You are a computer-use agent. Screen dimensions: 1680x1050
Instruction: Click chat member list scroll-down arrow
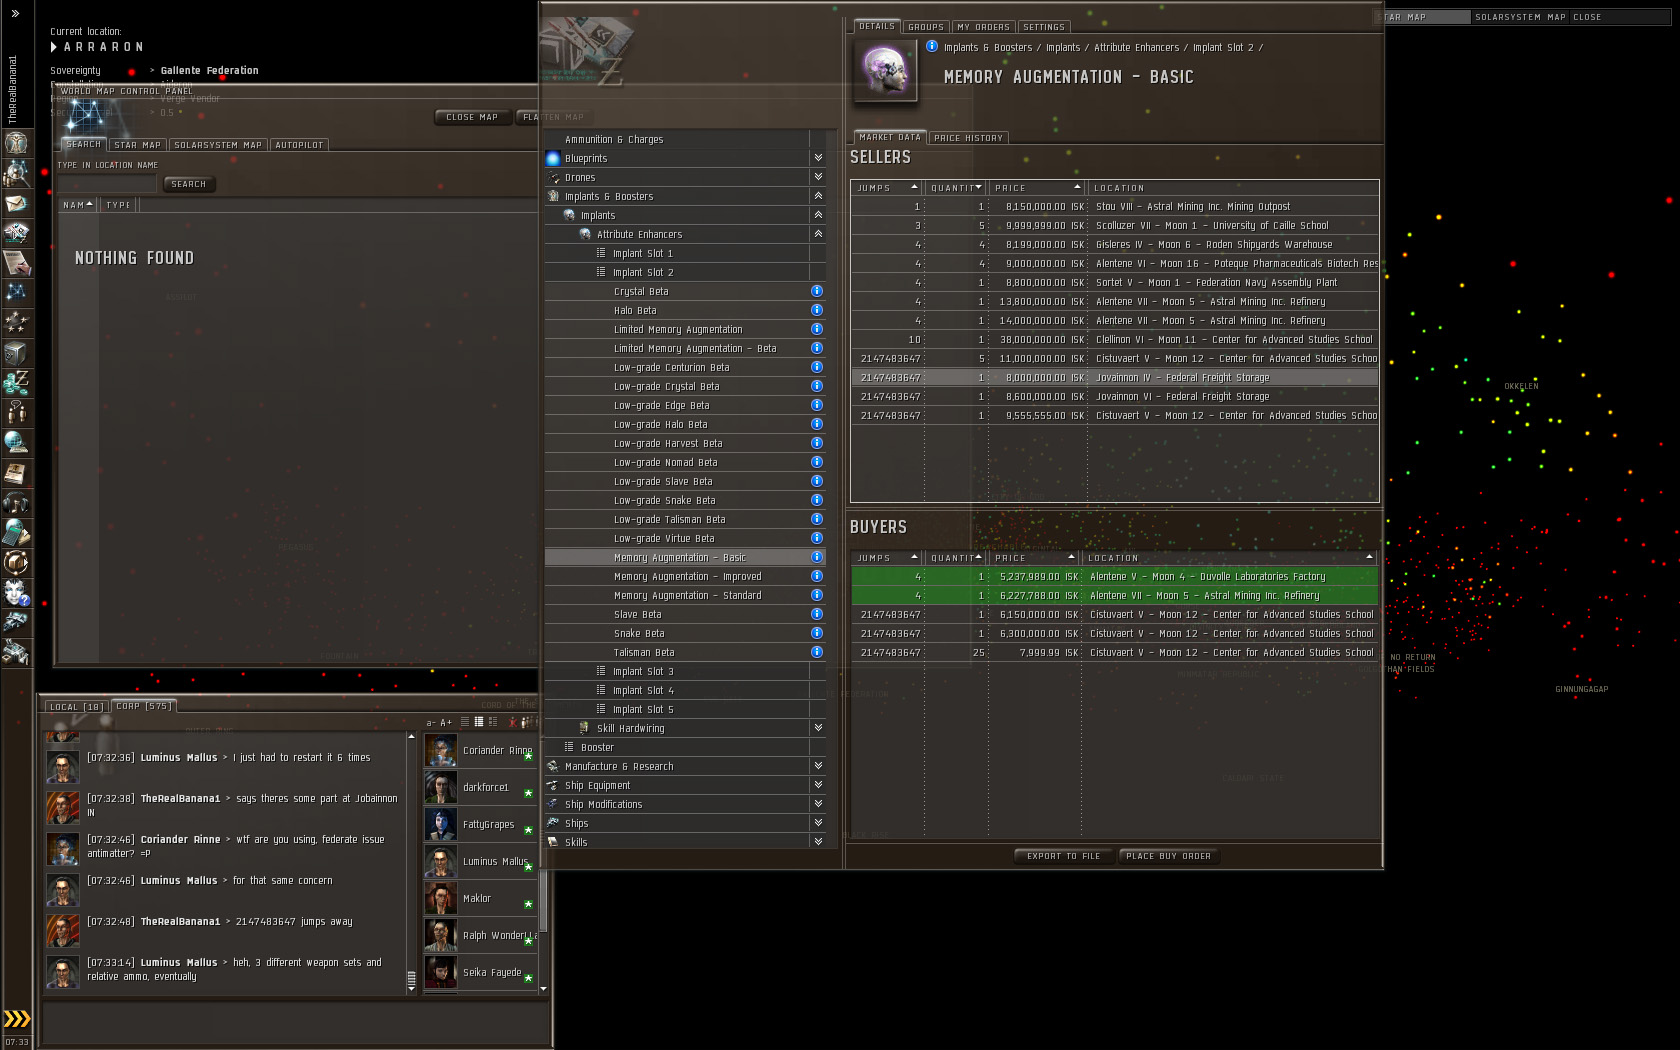coord(543,989)
